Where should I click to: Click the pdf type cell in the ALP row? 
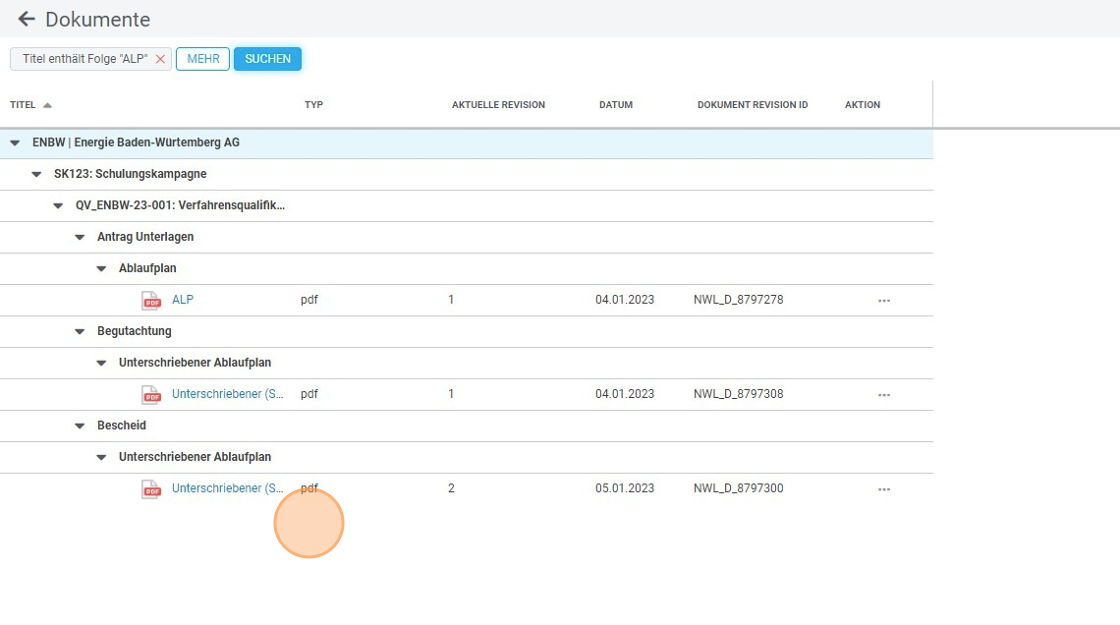309,300
